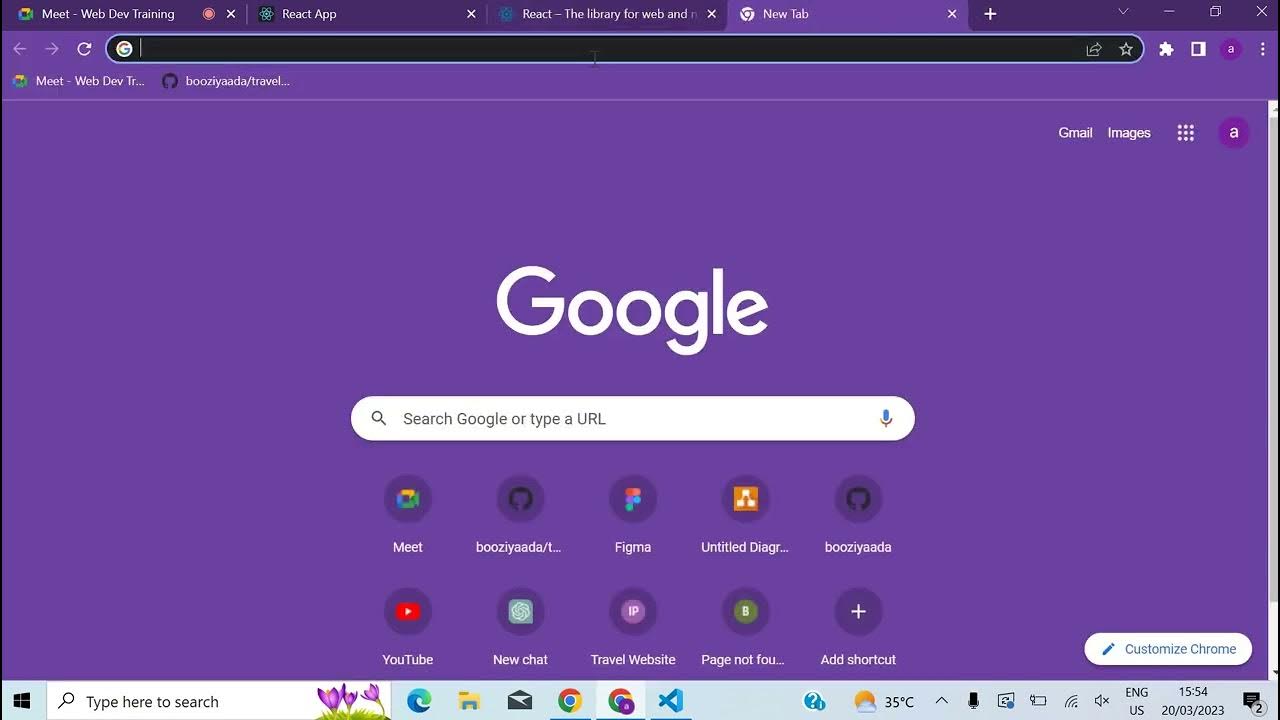Open Meet - Web Dev Tr... bookmark
Screen dimensions: 1280x720
click(x=80, y=81)
